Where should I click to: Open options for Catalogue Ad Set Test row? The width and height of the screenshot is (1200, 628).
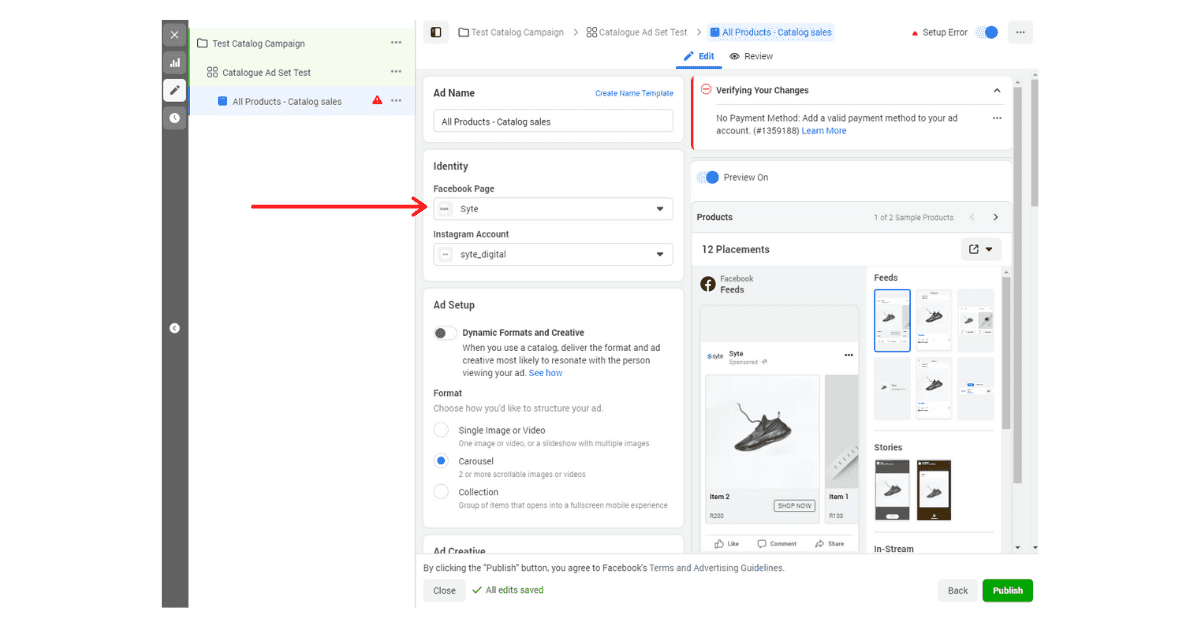pyautogui.click(x=396, y=72)
